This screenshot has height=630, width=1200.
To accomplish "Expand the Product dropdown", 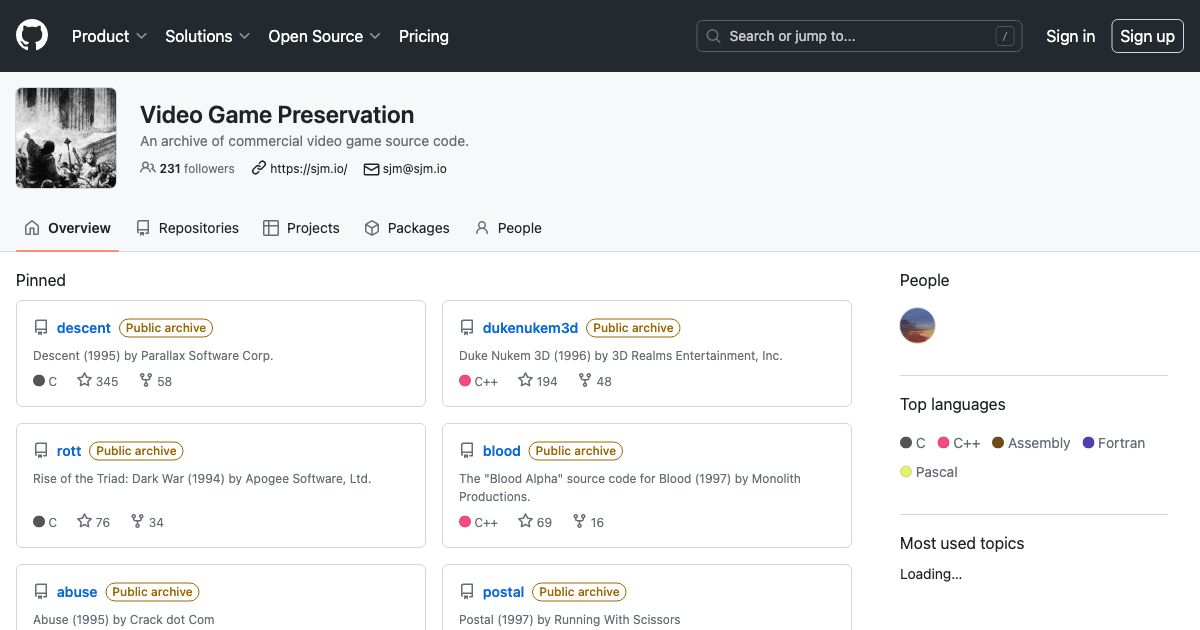I will [x=108, y=36].
